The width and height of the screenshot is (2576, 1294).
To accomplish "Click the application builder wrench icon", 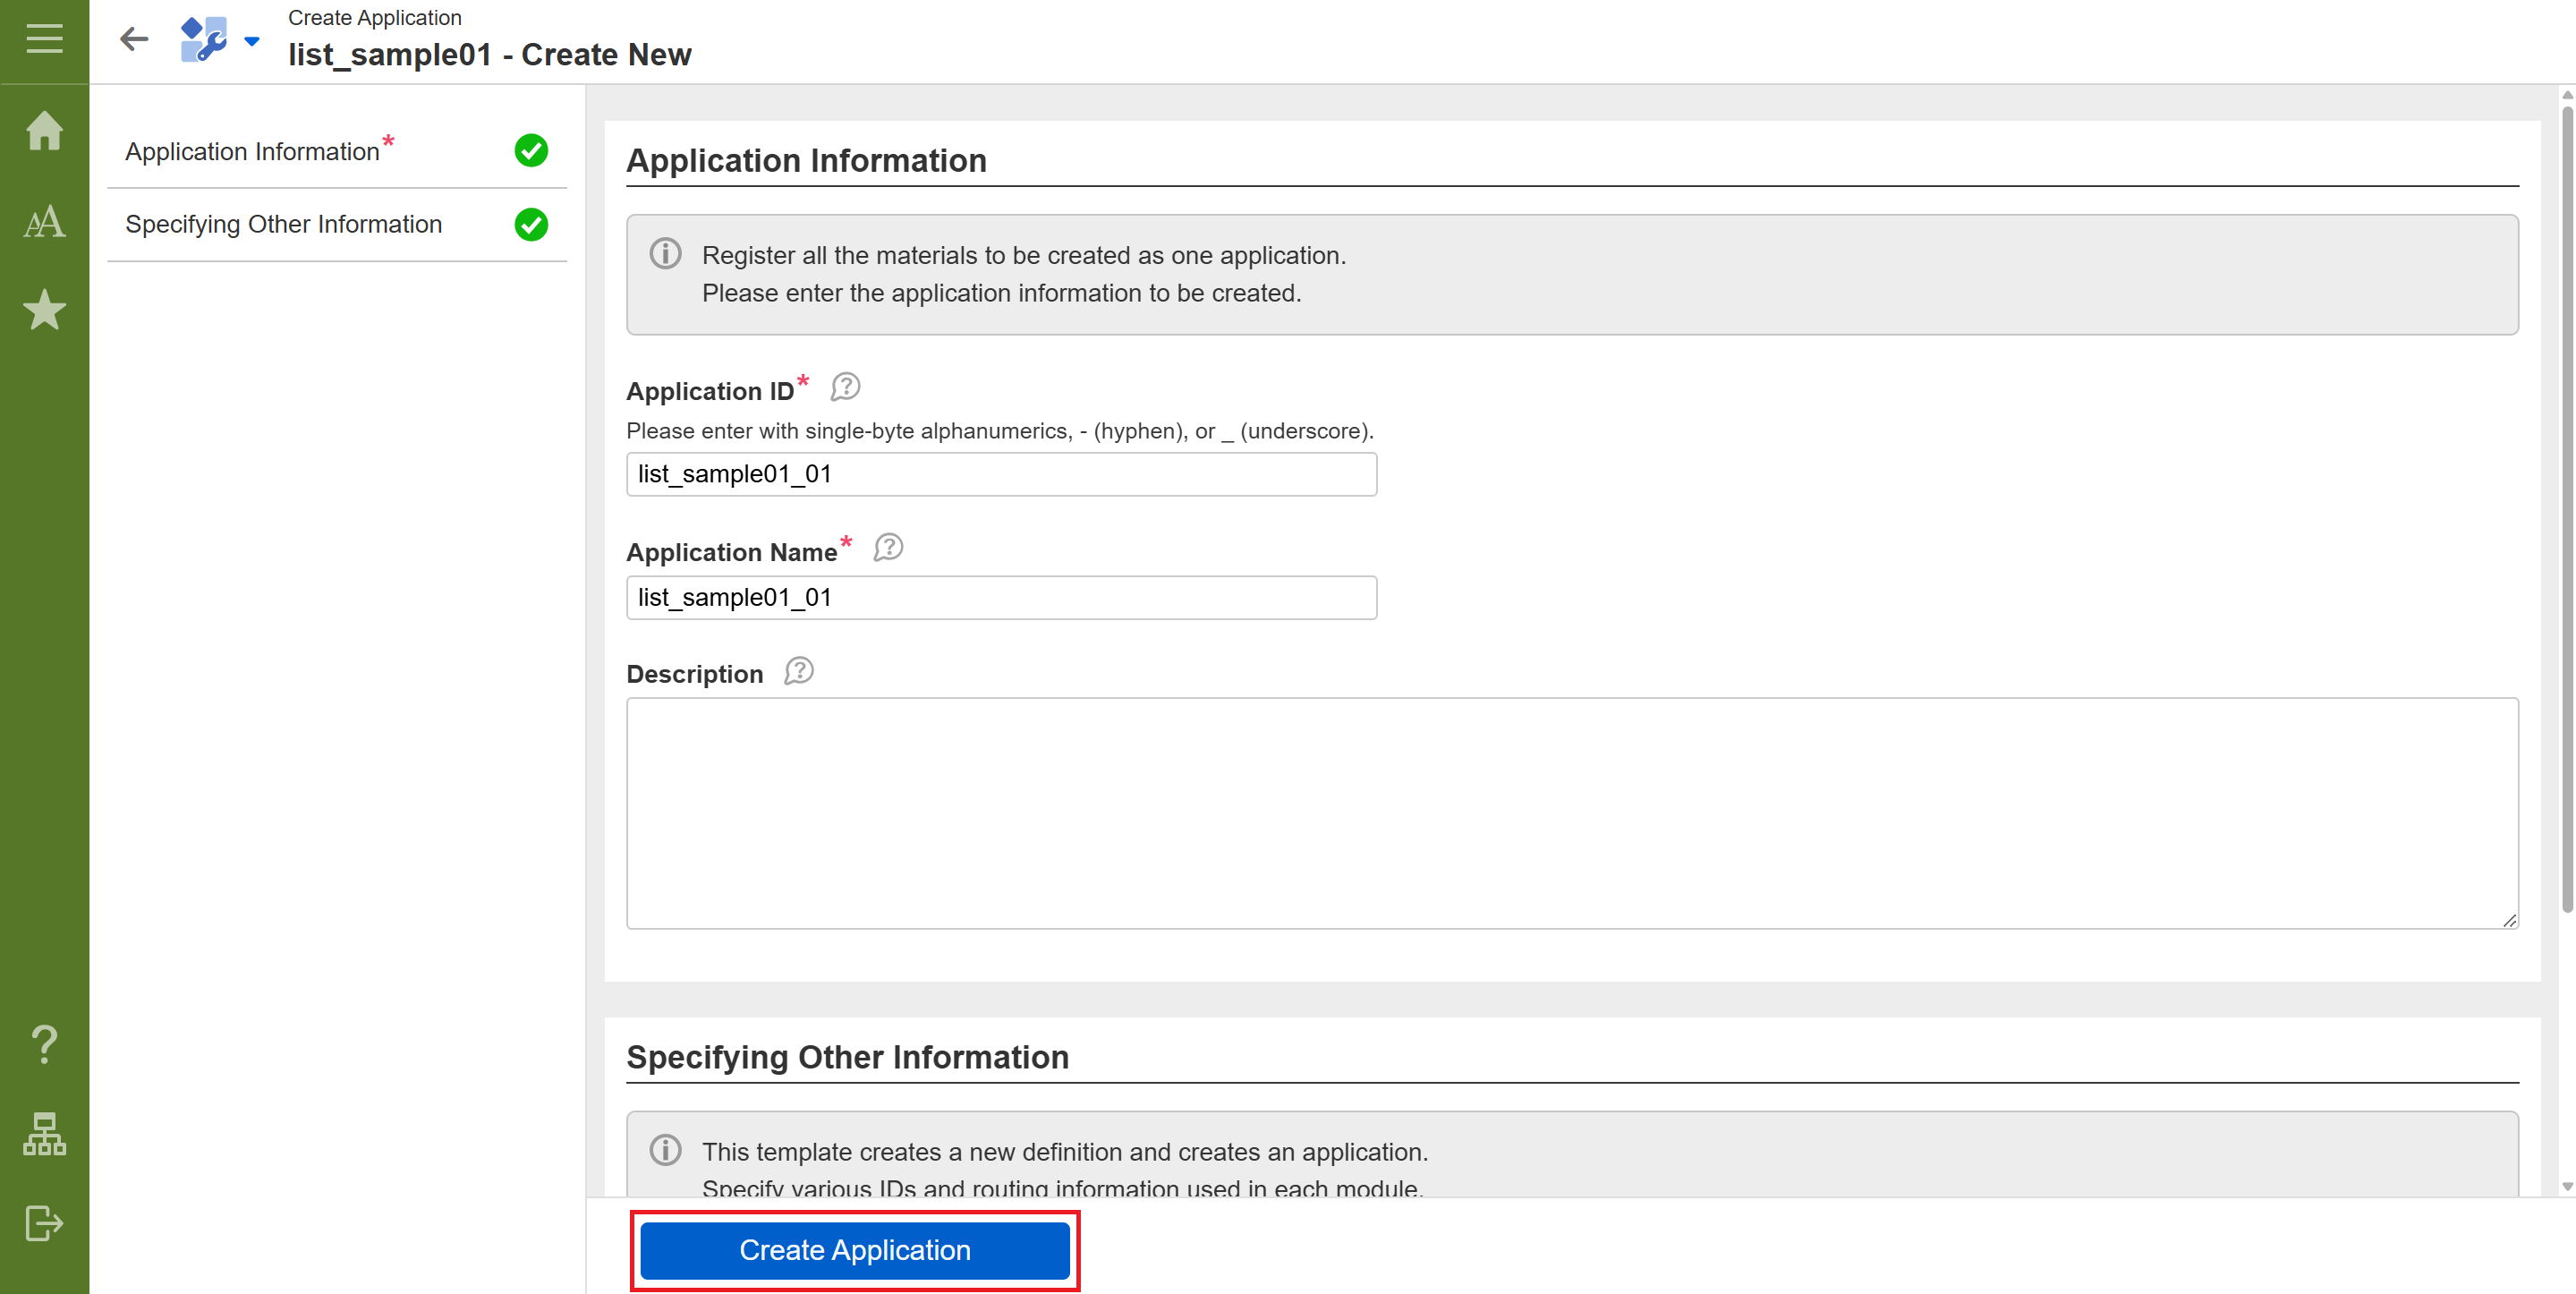I will tap(204, 39).
